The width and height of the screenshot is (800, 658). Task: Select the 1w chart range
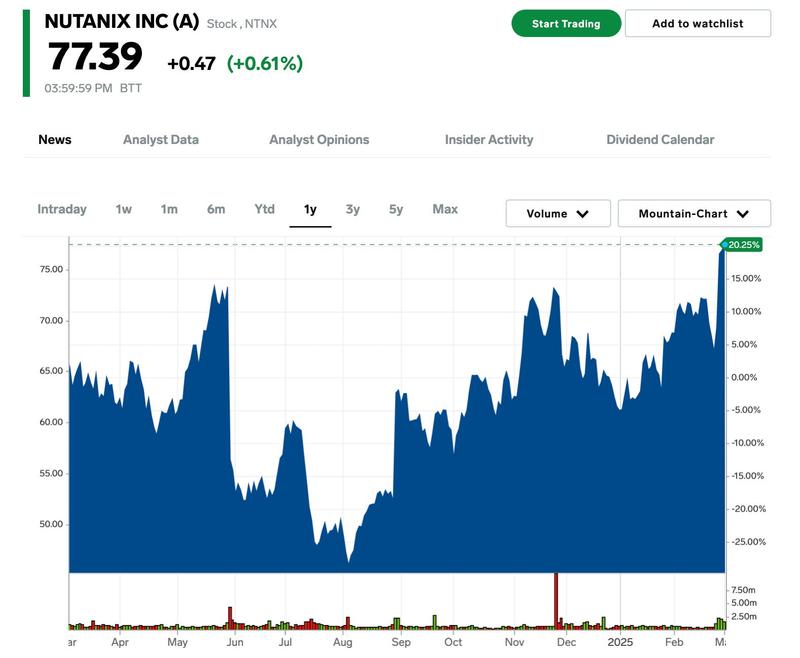(x=123, y=209)
